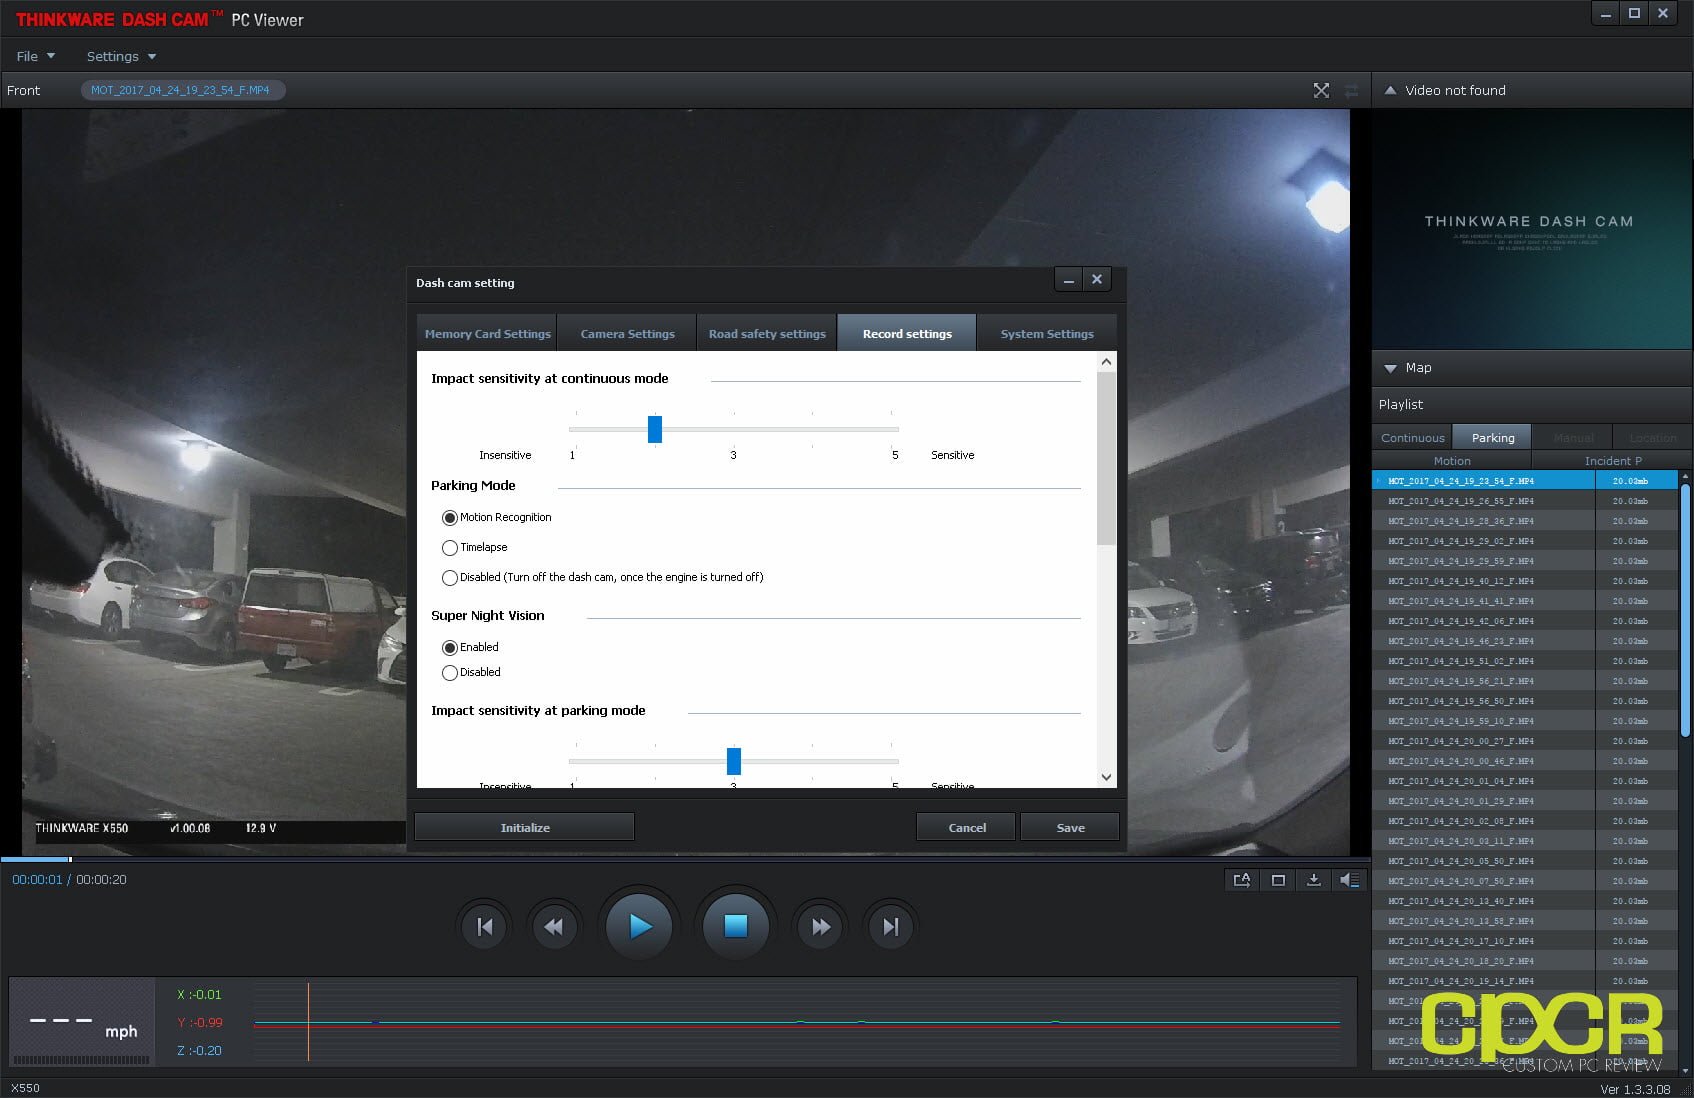Click the settings dialog vertical scrollbar thumb
The height and width of the screenshot is (1098, 1694).
(x=1106, y=459)
